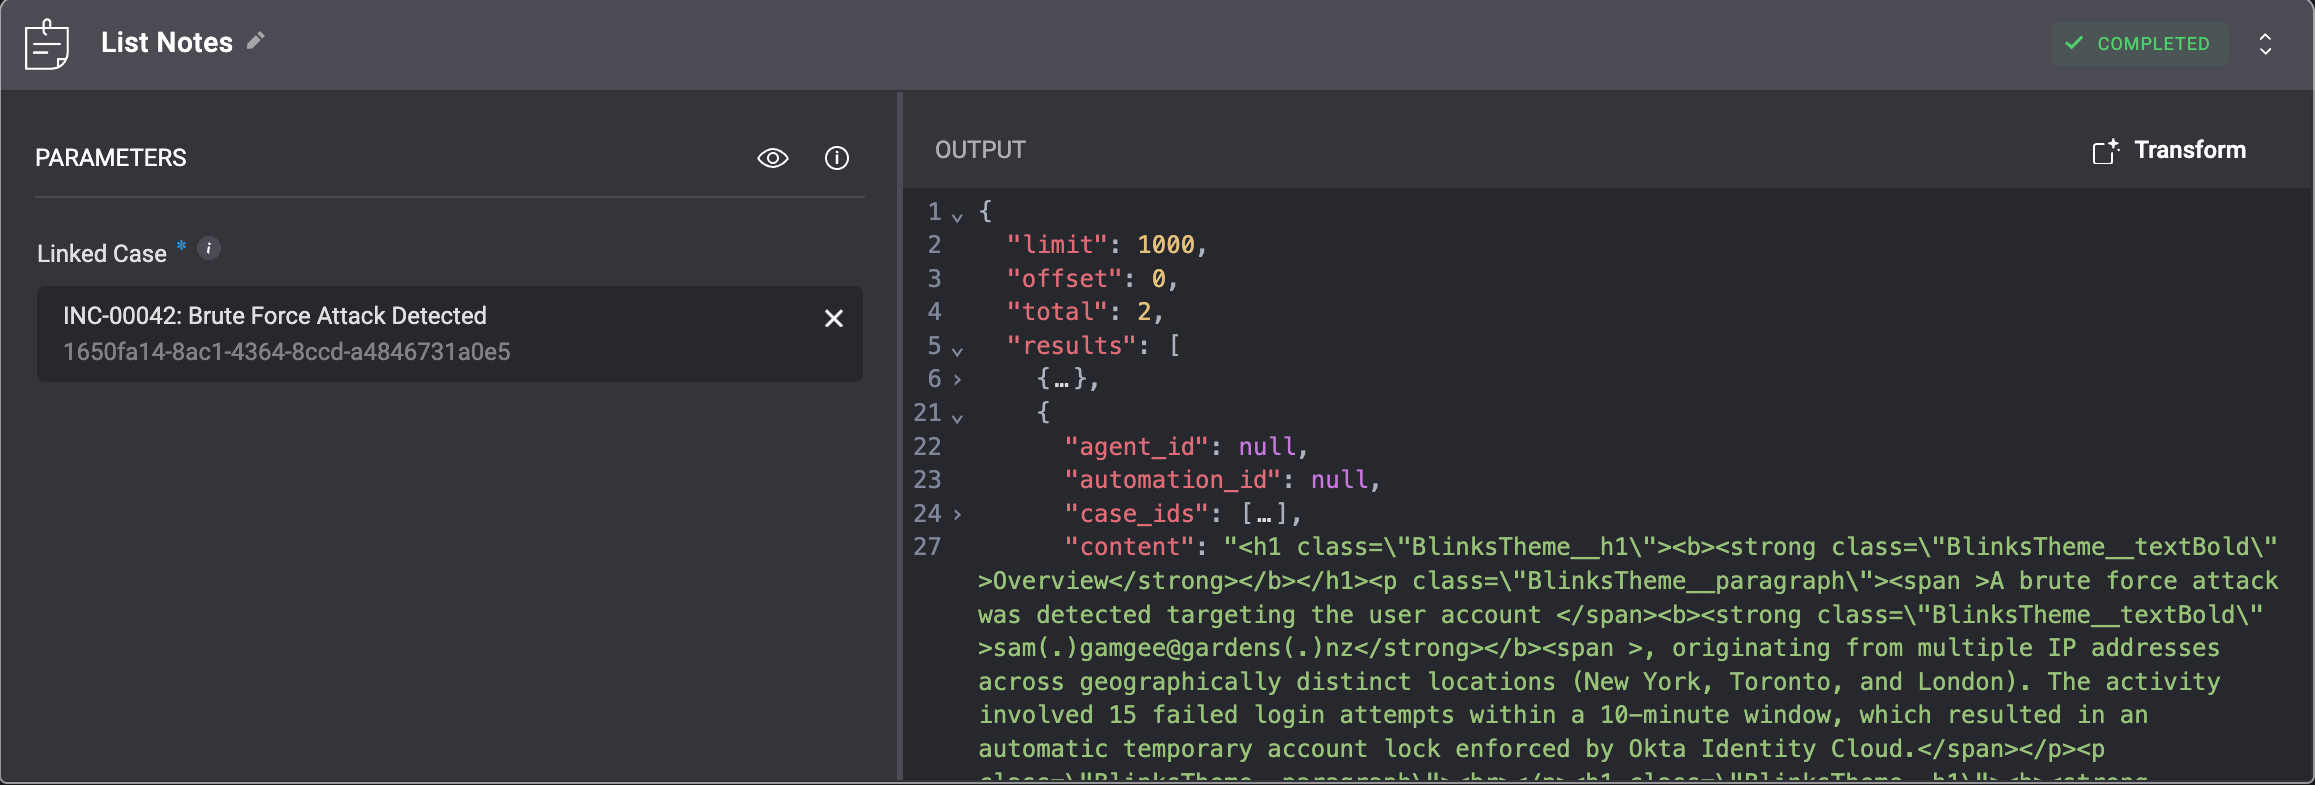2315x785 pixels.
Task: Click the "results" key text
Action: [1072, 346]
